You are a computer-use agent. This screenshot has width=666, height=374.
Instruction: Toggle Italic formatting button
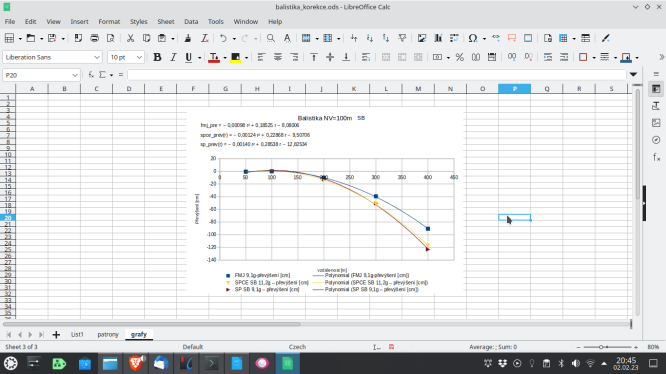[x=173, y=57]
